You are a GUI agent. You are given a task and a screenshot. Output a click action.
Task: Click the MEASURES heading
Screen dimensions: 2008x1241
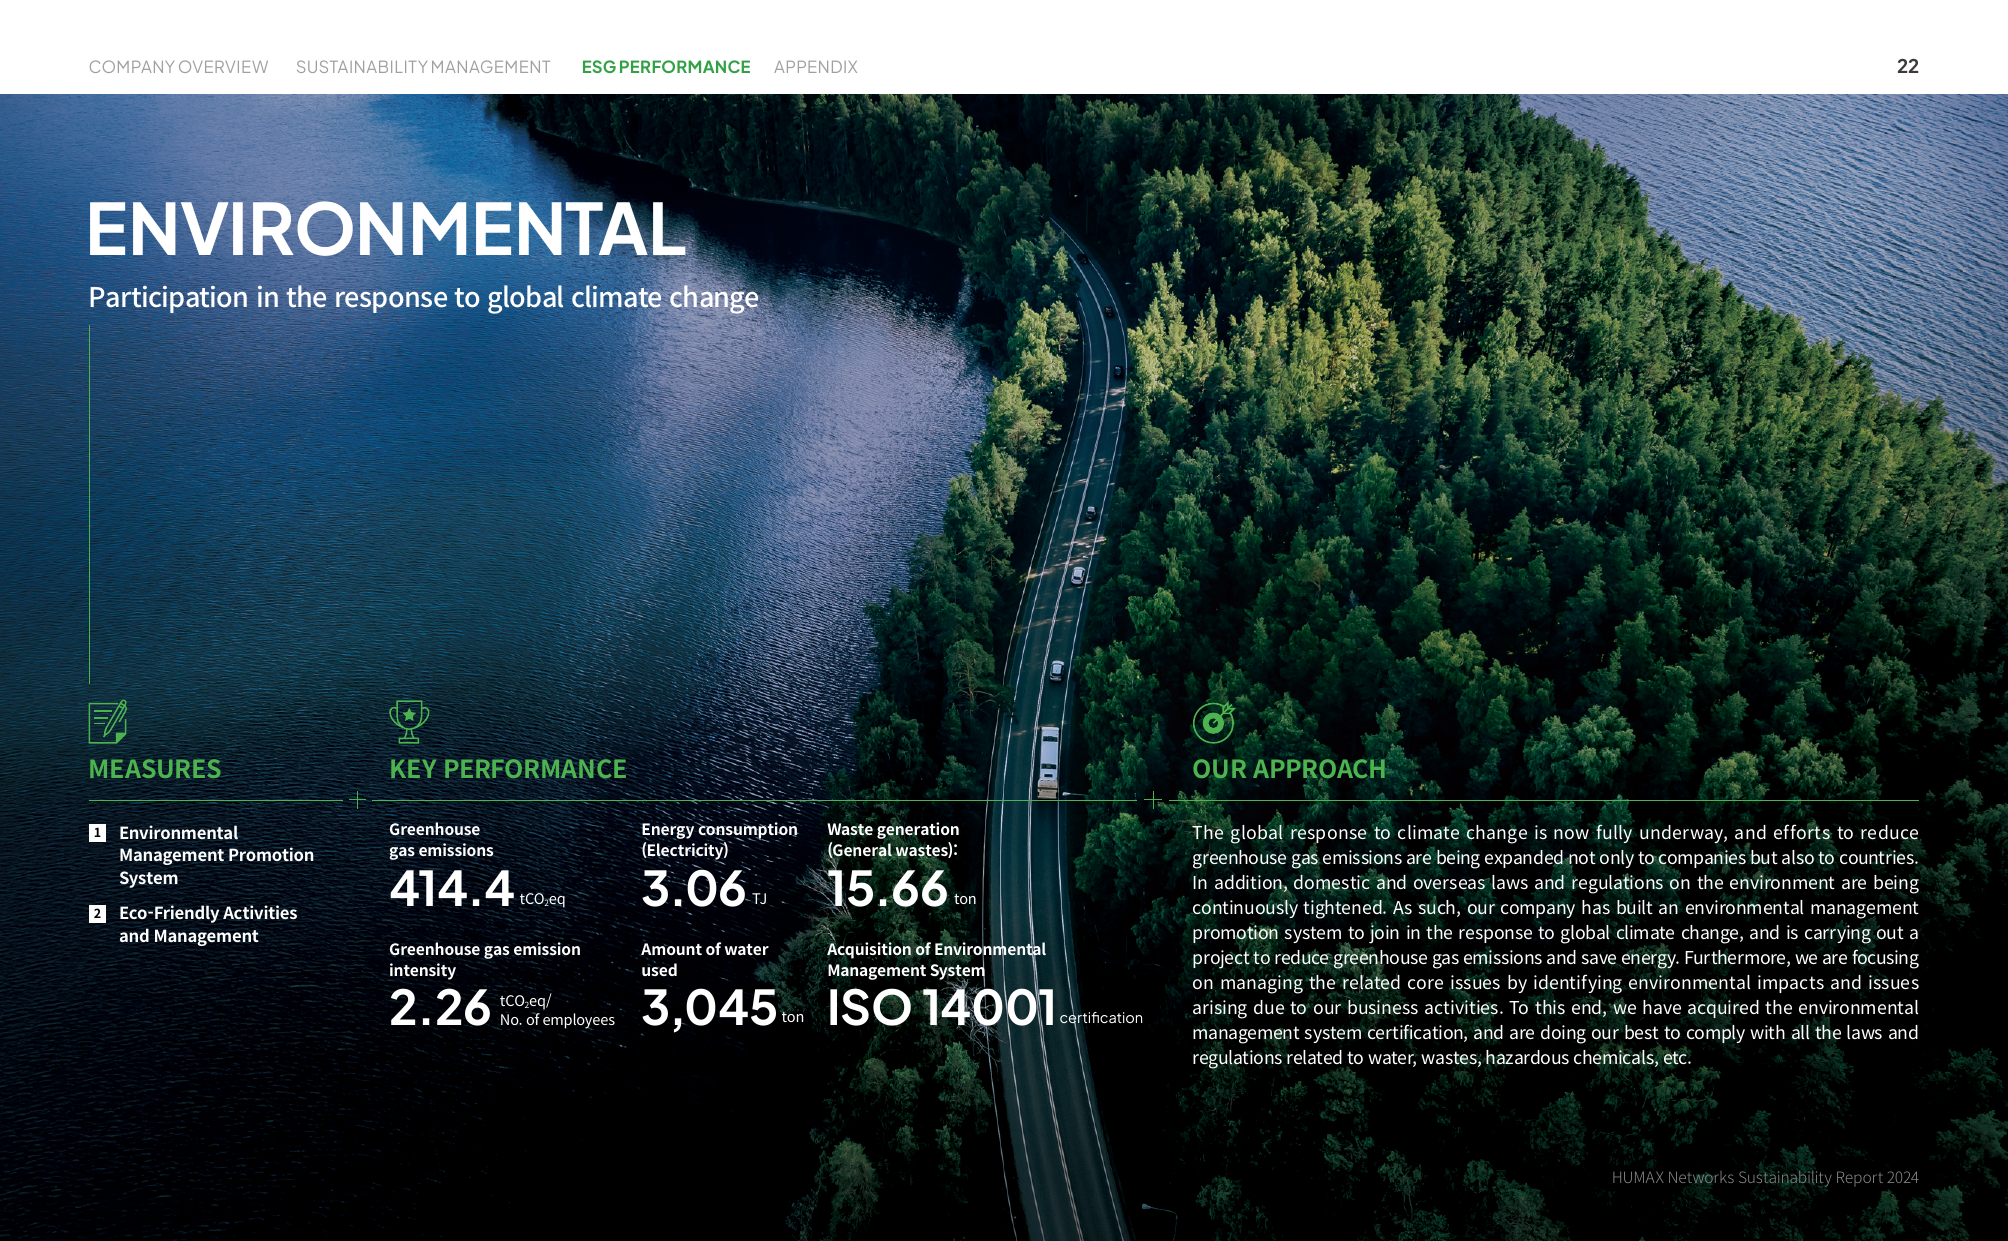click(155, 769)
